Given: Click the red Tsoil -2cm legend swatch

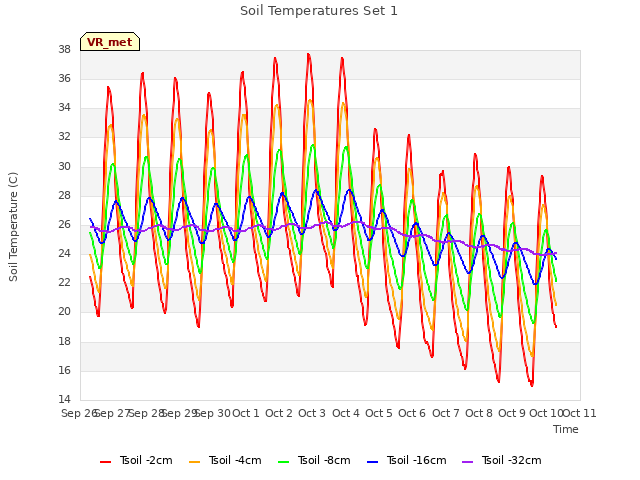Looking at the screenshot, I should pos(105,462).
